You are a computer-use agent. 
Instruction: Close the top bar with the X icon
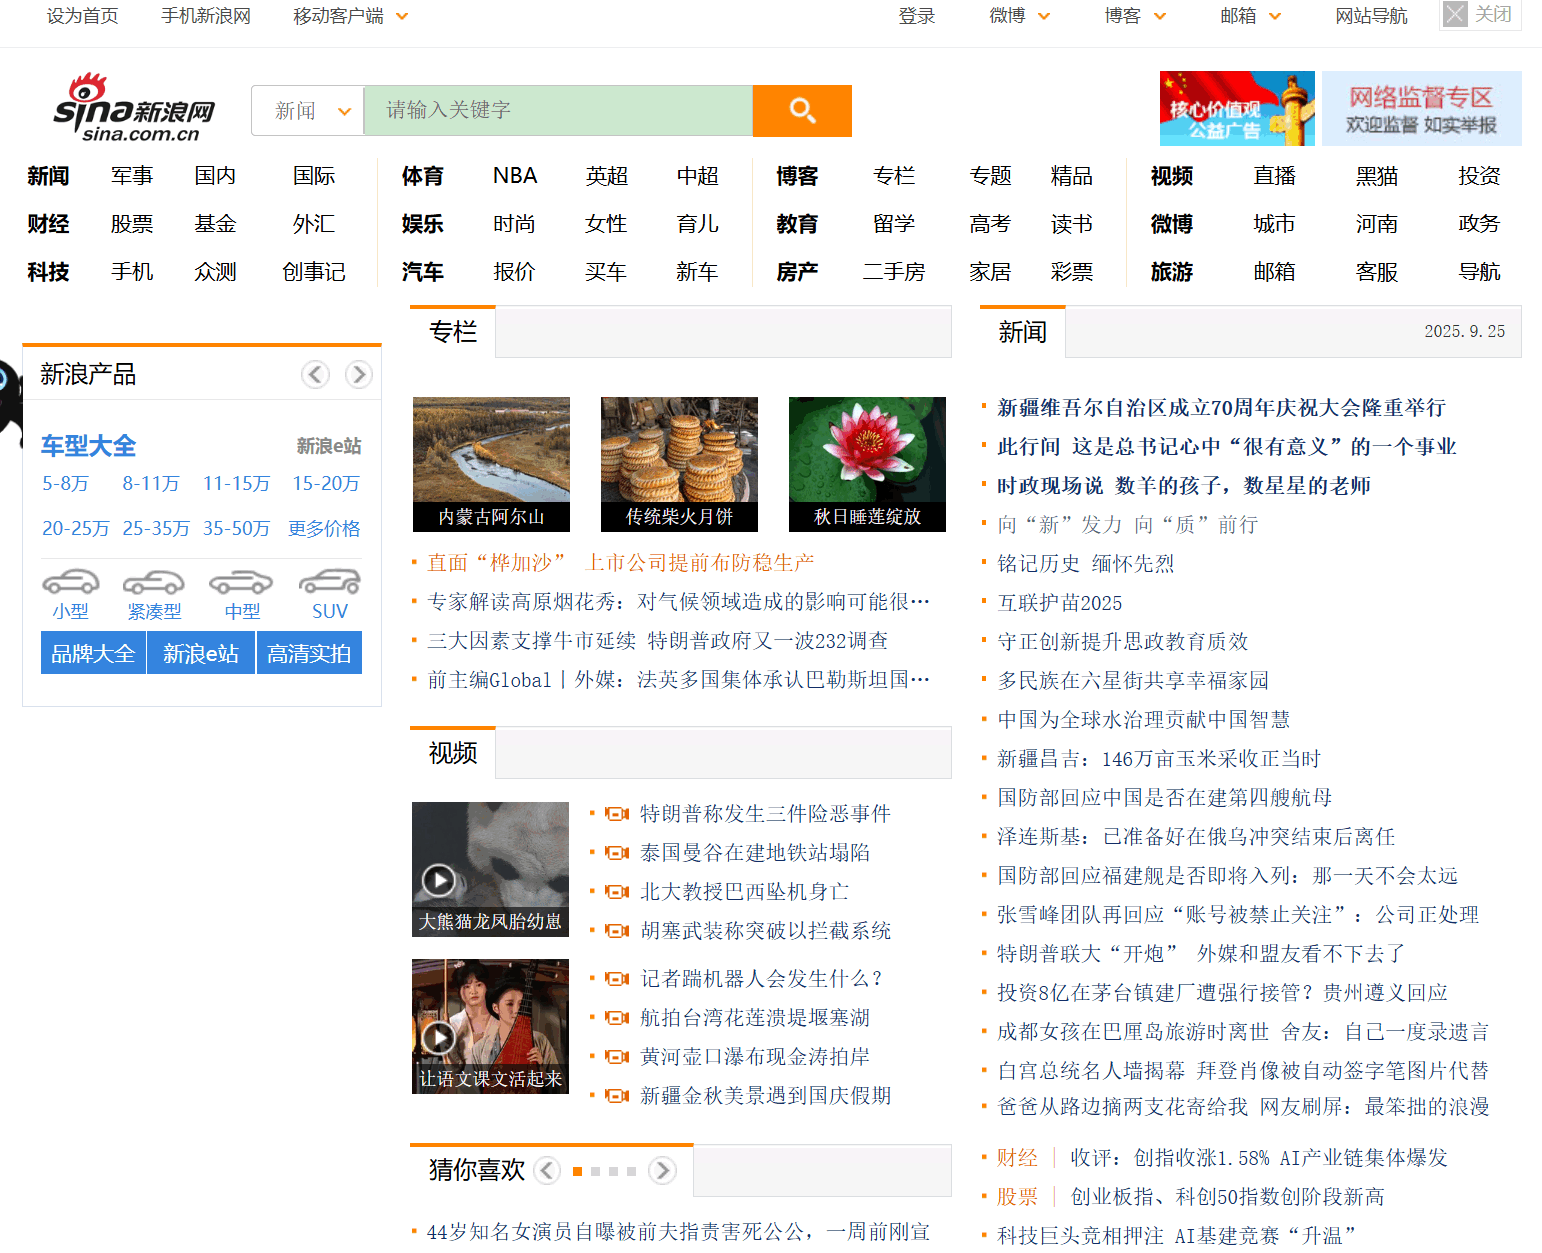[x=1456, y=14]
